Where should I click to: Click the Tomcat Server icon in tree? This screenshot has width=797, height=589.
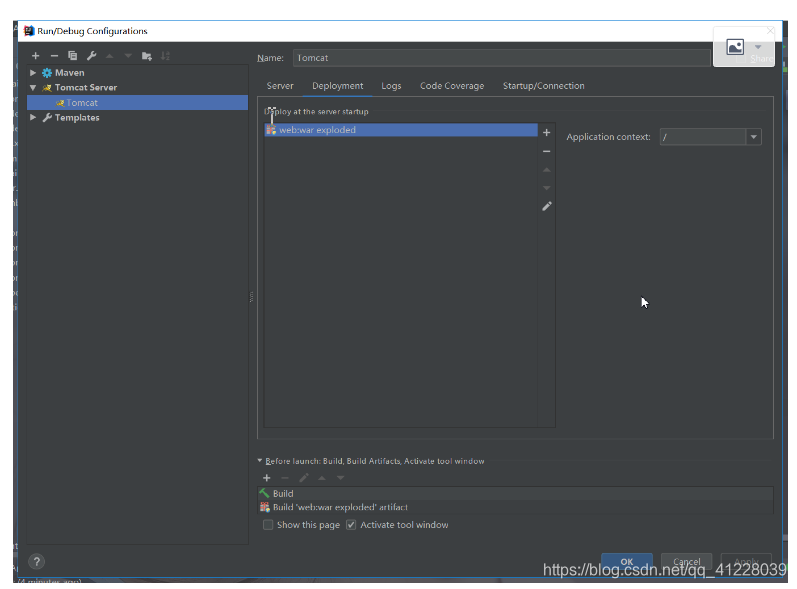click(47, 87)
